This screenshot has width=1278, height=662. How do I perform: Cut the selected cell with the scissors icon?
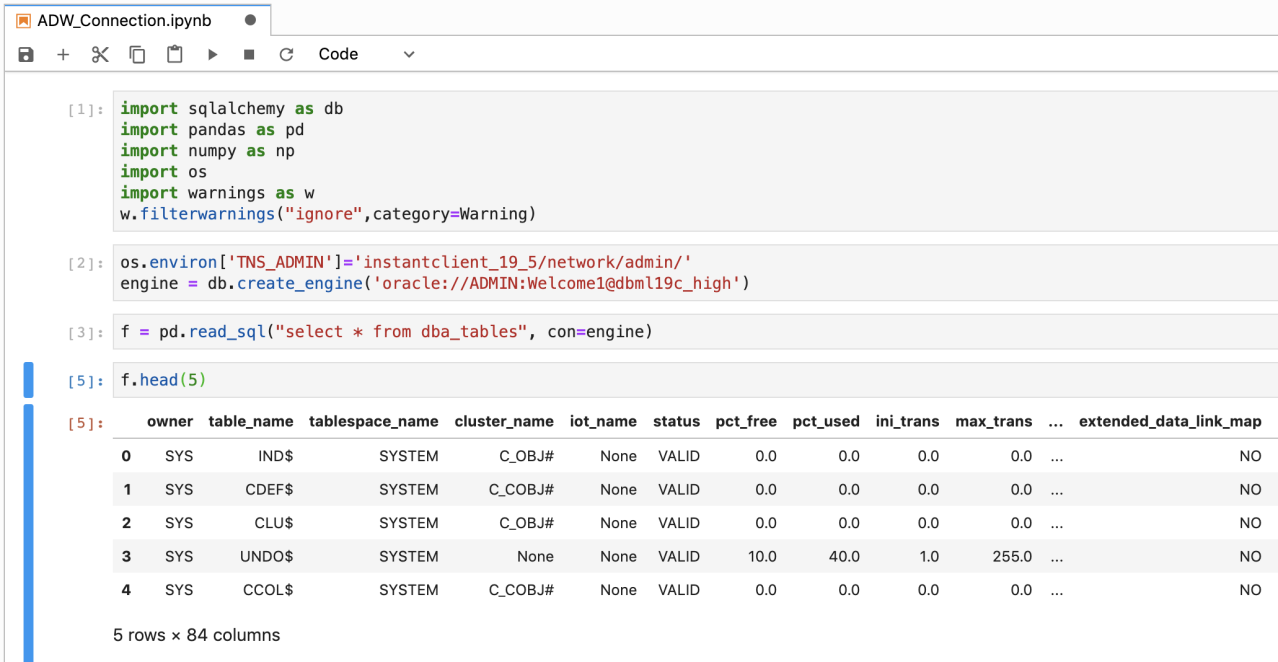click(x=100, y=55)
